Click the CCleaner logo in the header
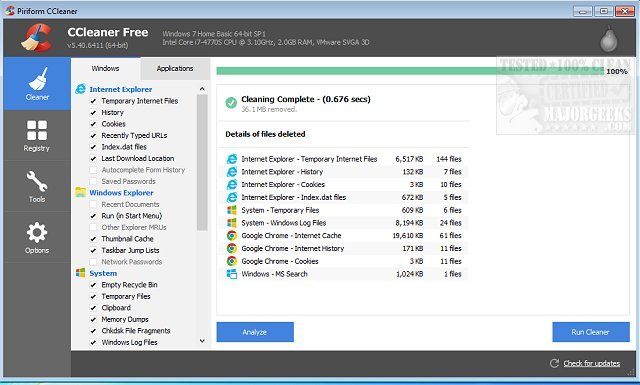 point(36,38)
